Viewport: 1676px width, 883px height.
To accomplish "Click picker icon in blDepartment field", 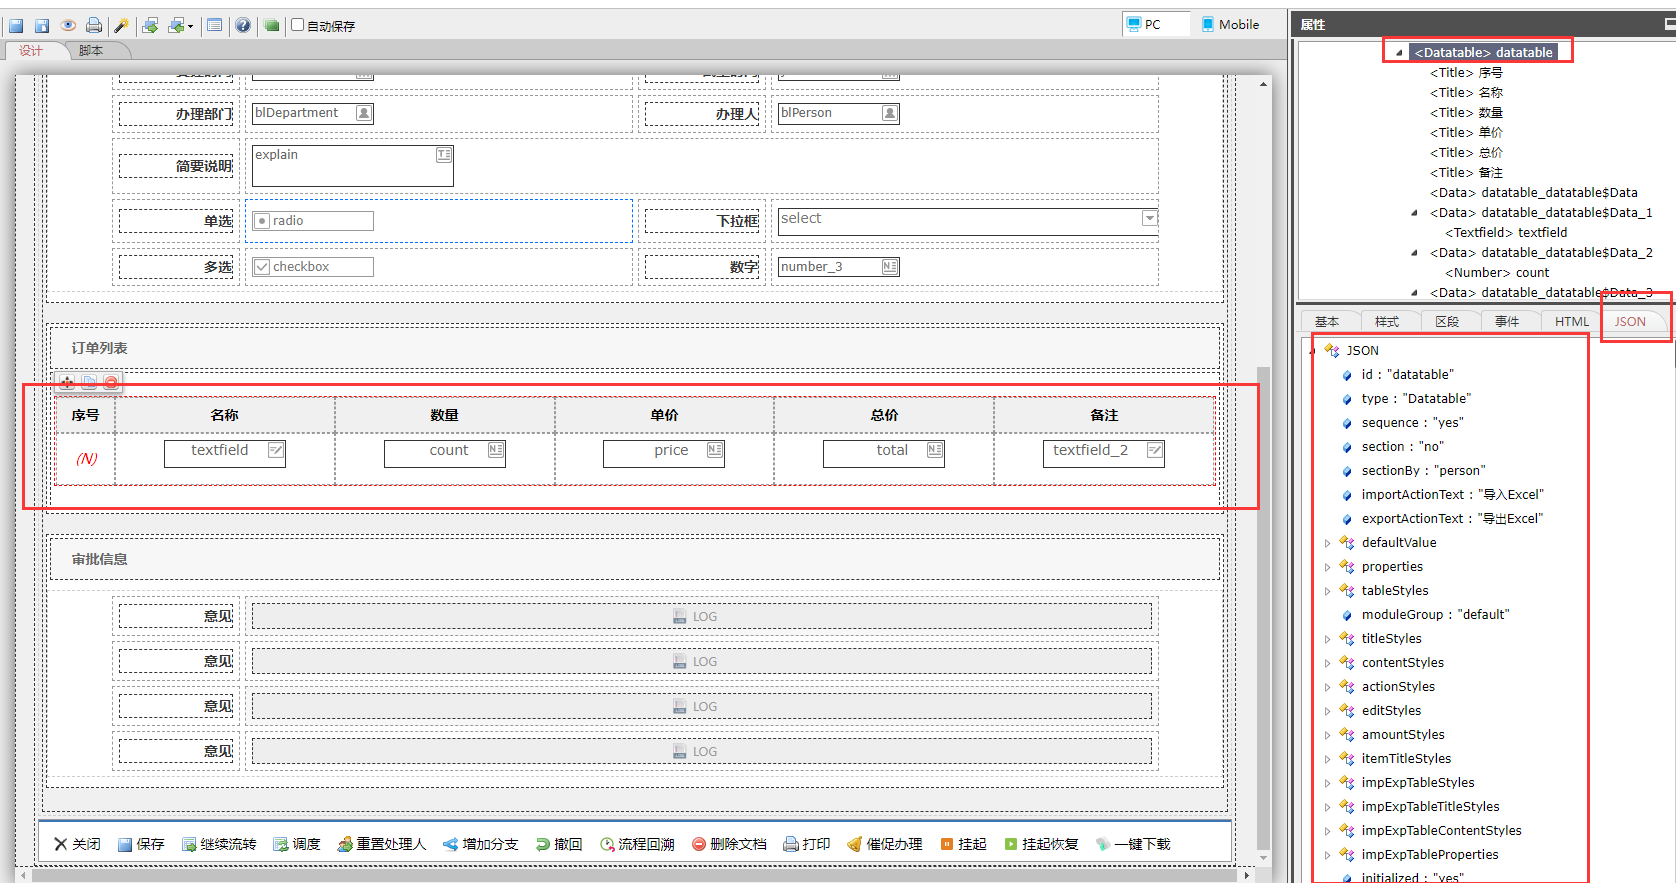I will pyautogui.click(x=364, y=113).
